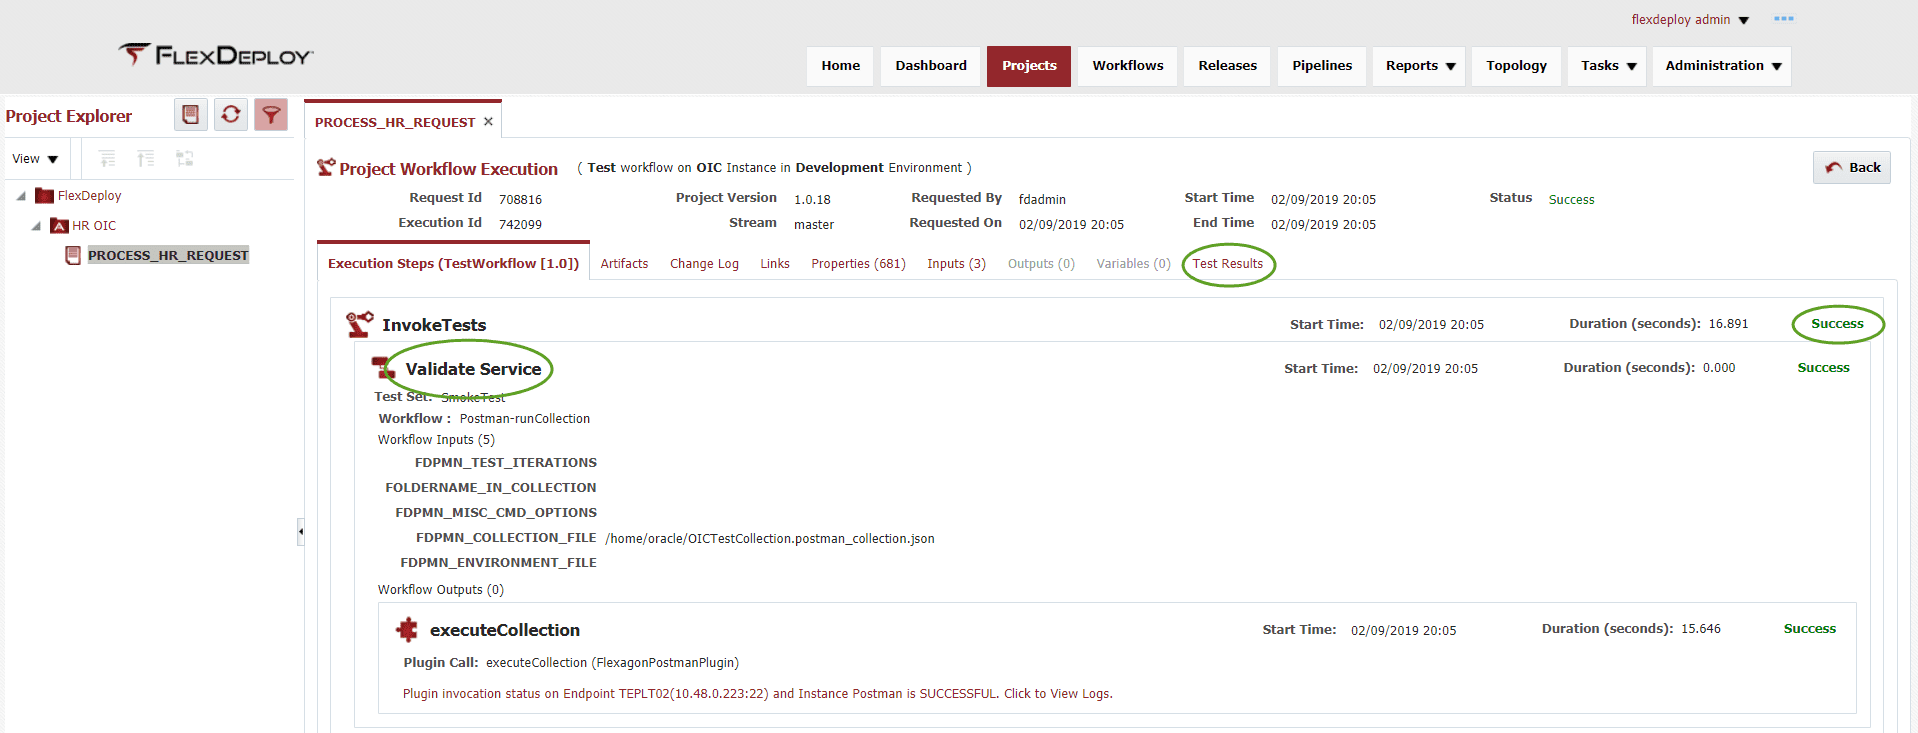Click the Project Version value 1.0.18
Image resolution: width=1918 pixels, height=733 pixels.
point(812,200)
